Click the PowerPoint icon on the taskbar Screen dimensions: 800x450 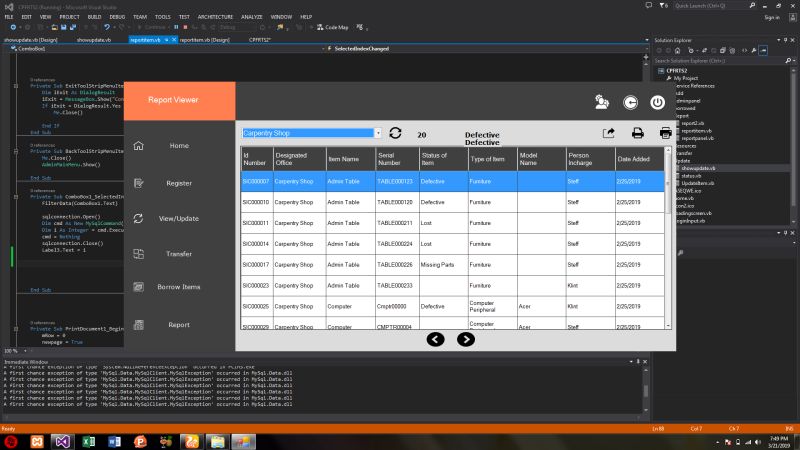pyautogui.click(x=140, y=441)
